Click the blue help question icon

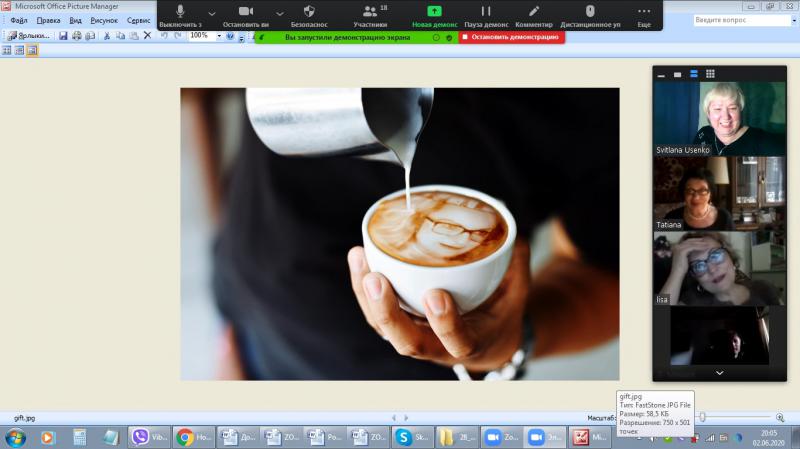tap(230, 36)
